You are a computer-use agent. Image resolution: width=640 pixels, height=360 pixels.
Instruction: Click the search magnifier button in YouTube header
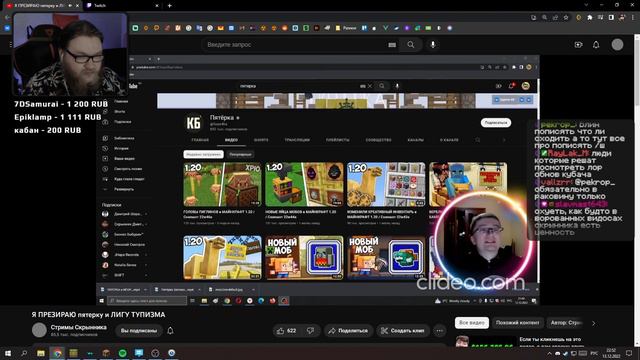click(x=411, y=44)
